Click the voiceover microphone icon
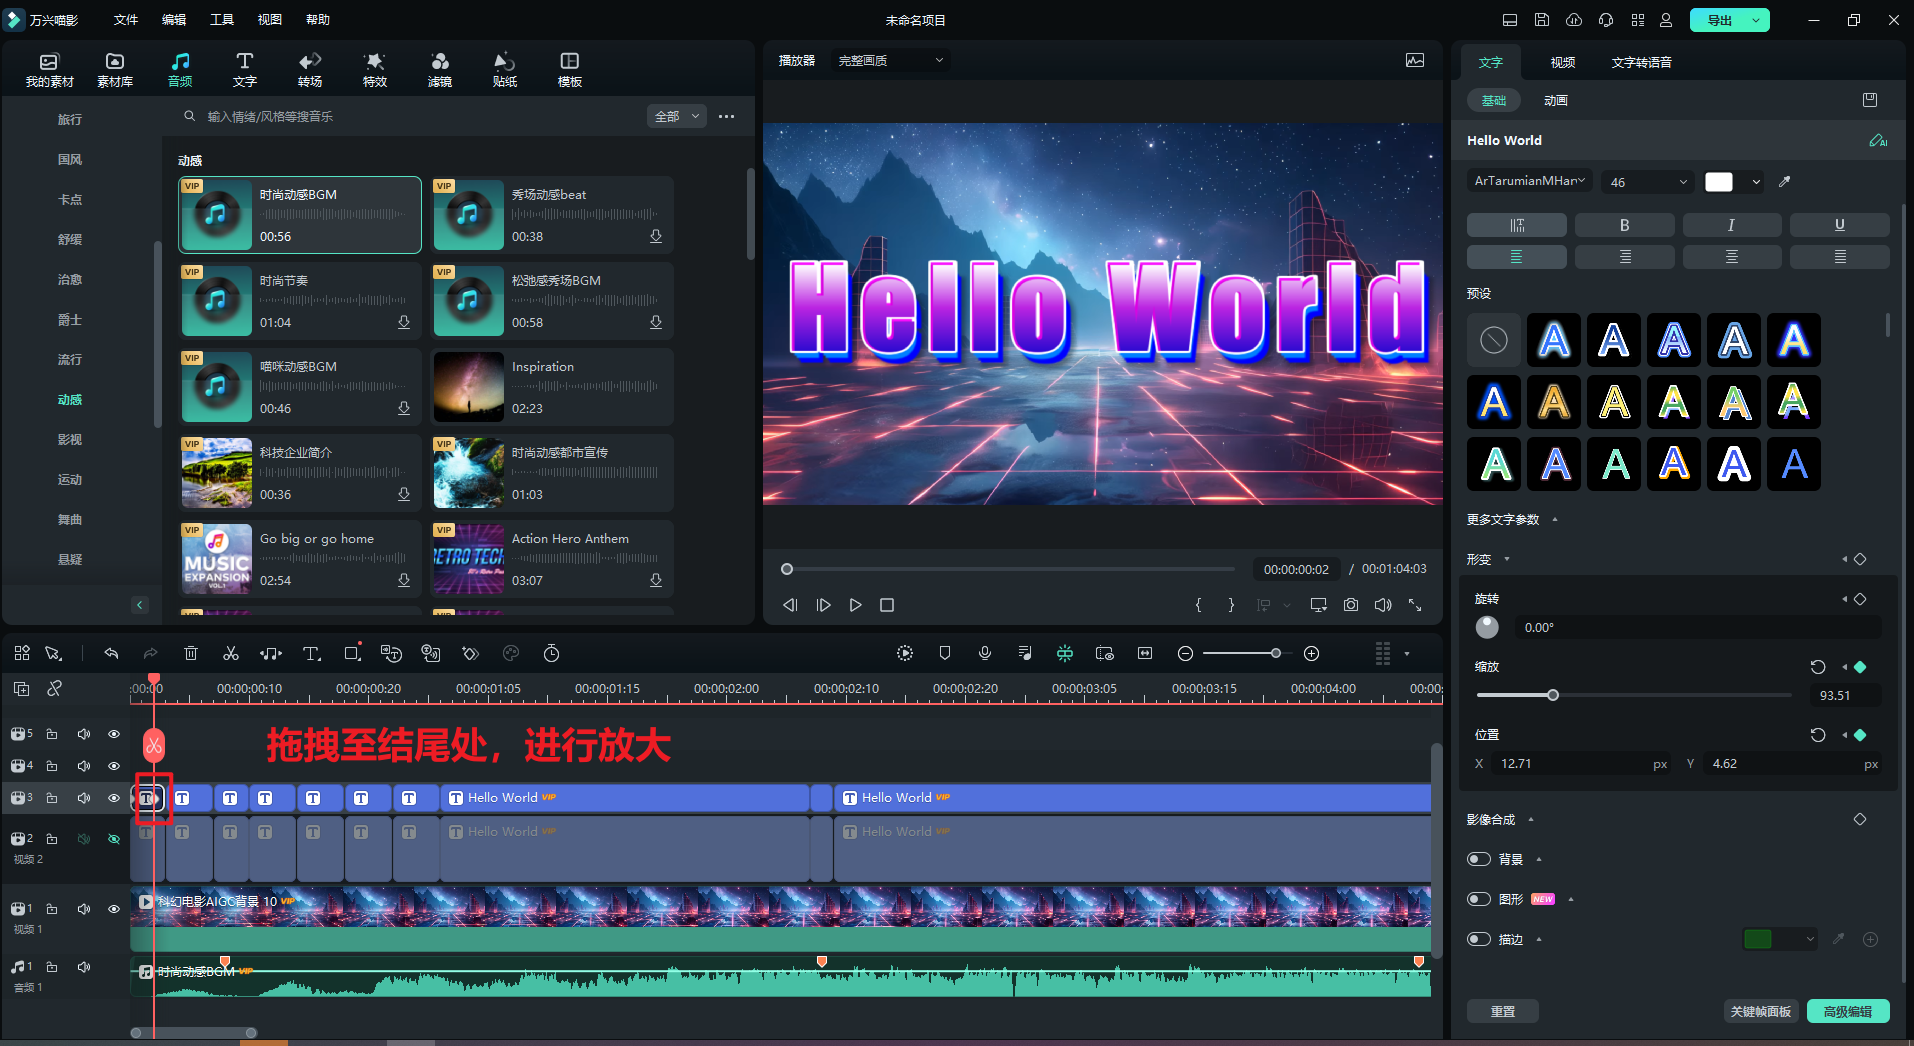Screen dimensions: 1914x1046 [985, 653]
